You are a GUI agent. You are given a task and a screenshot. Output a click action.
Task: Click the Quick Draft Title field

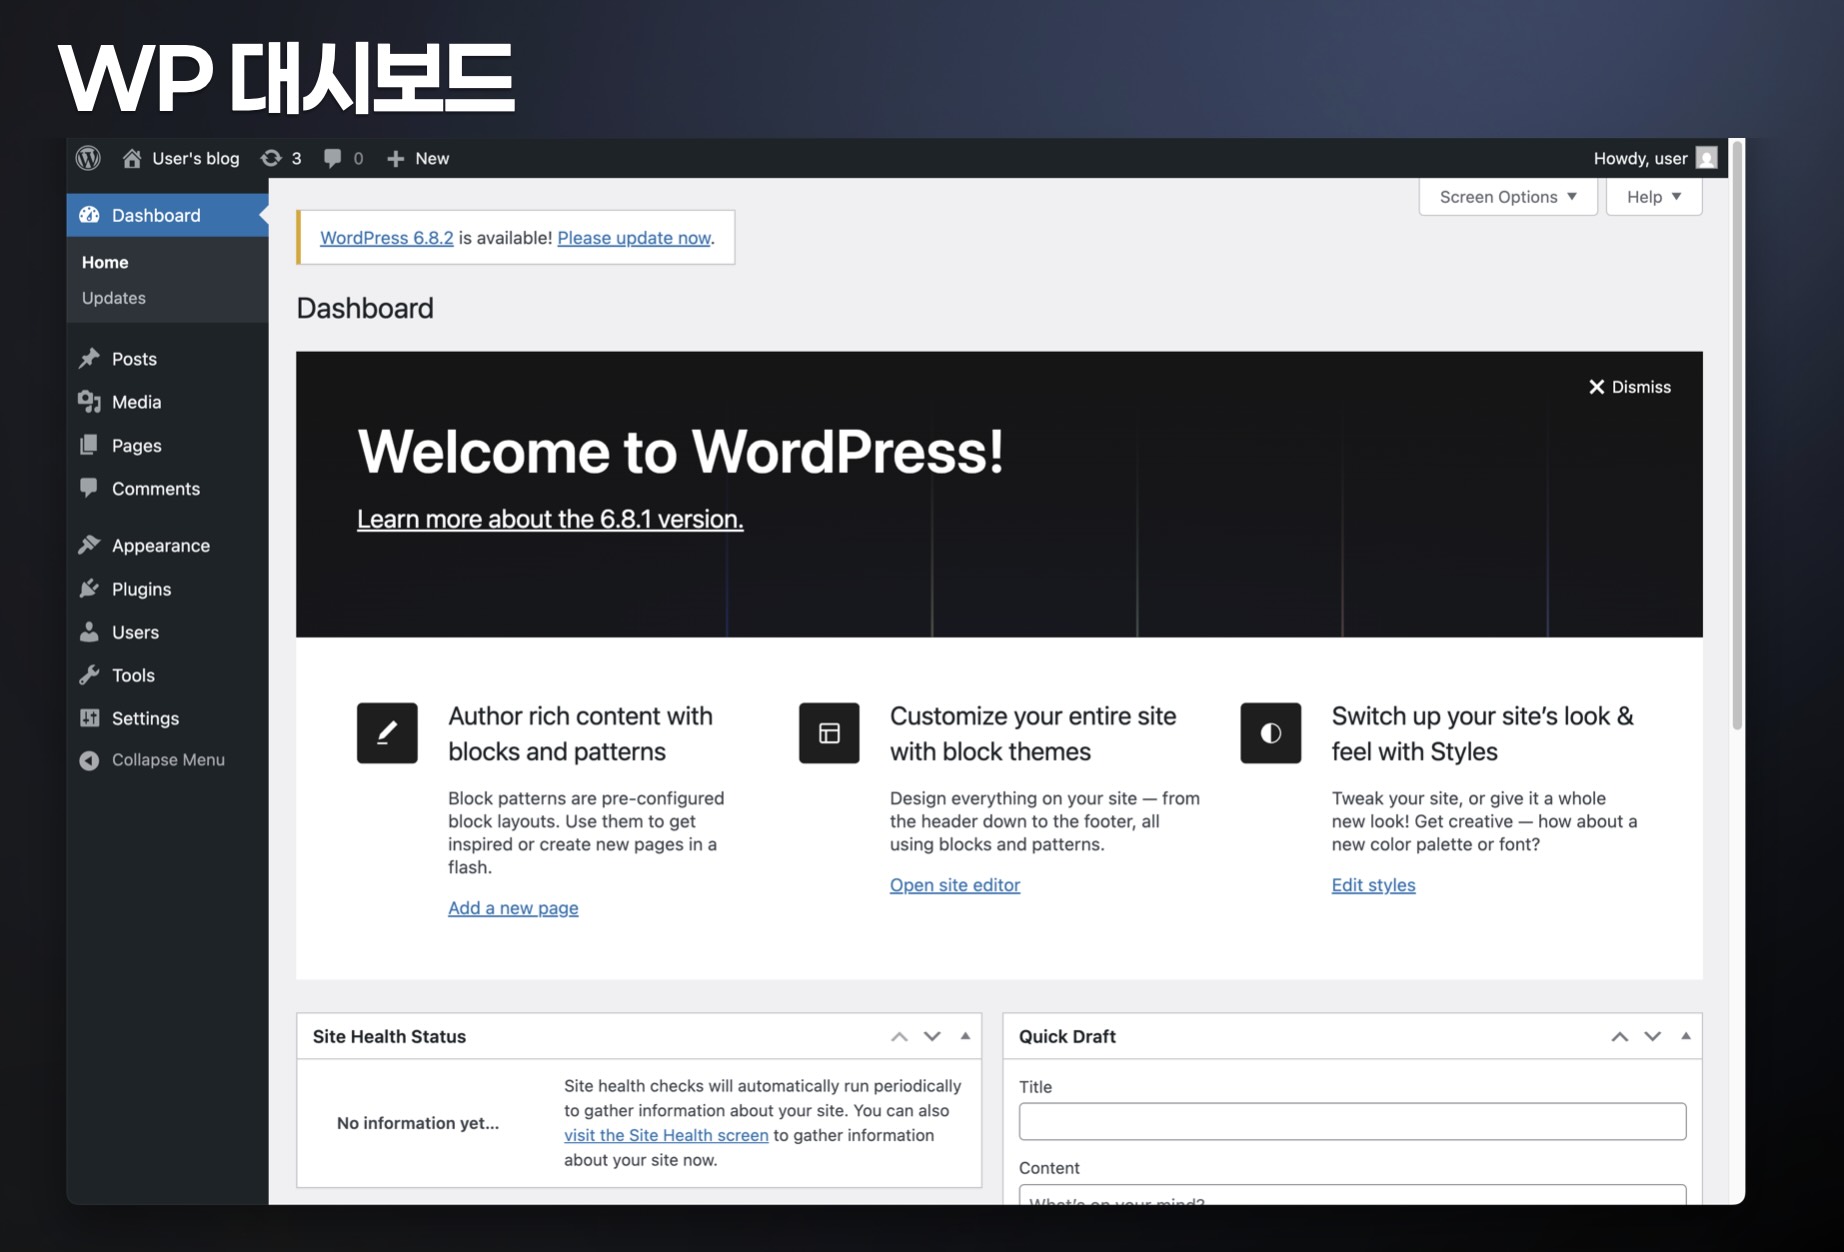[1352, 1121]
